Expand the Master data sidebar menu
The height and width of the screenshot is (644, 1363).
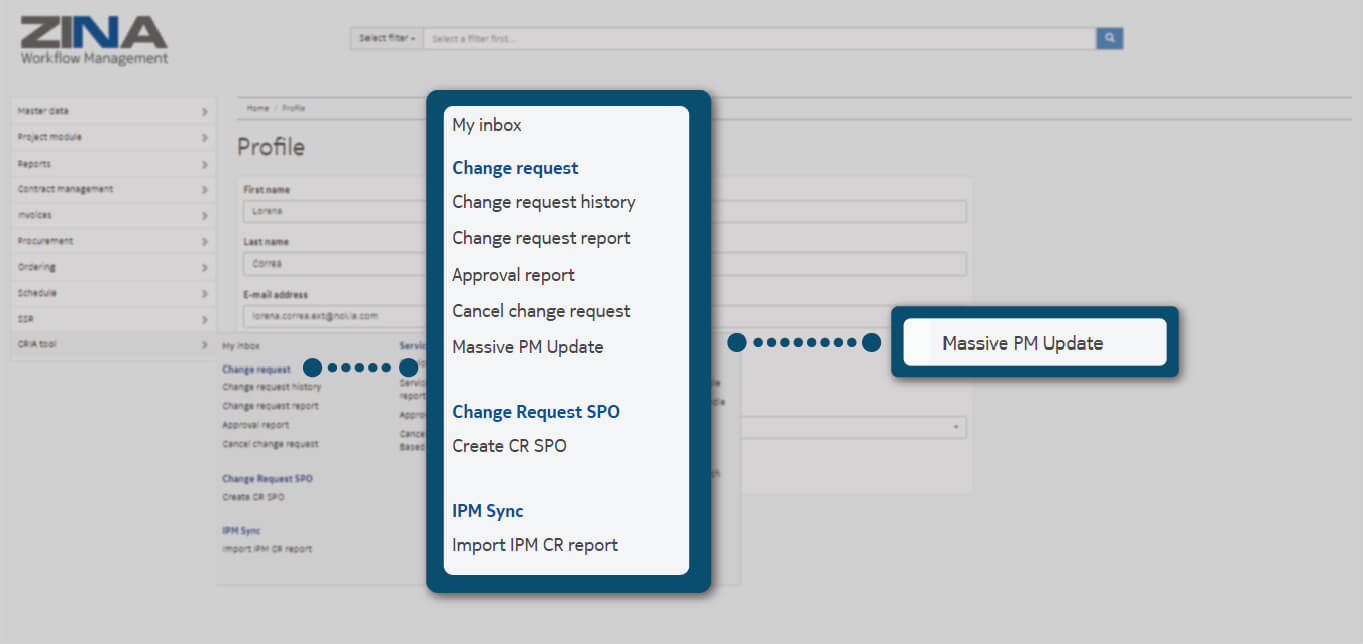112,111
